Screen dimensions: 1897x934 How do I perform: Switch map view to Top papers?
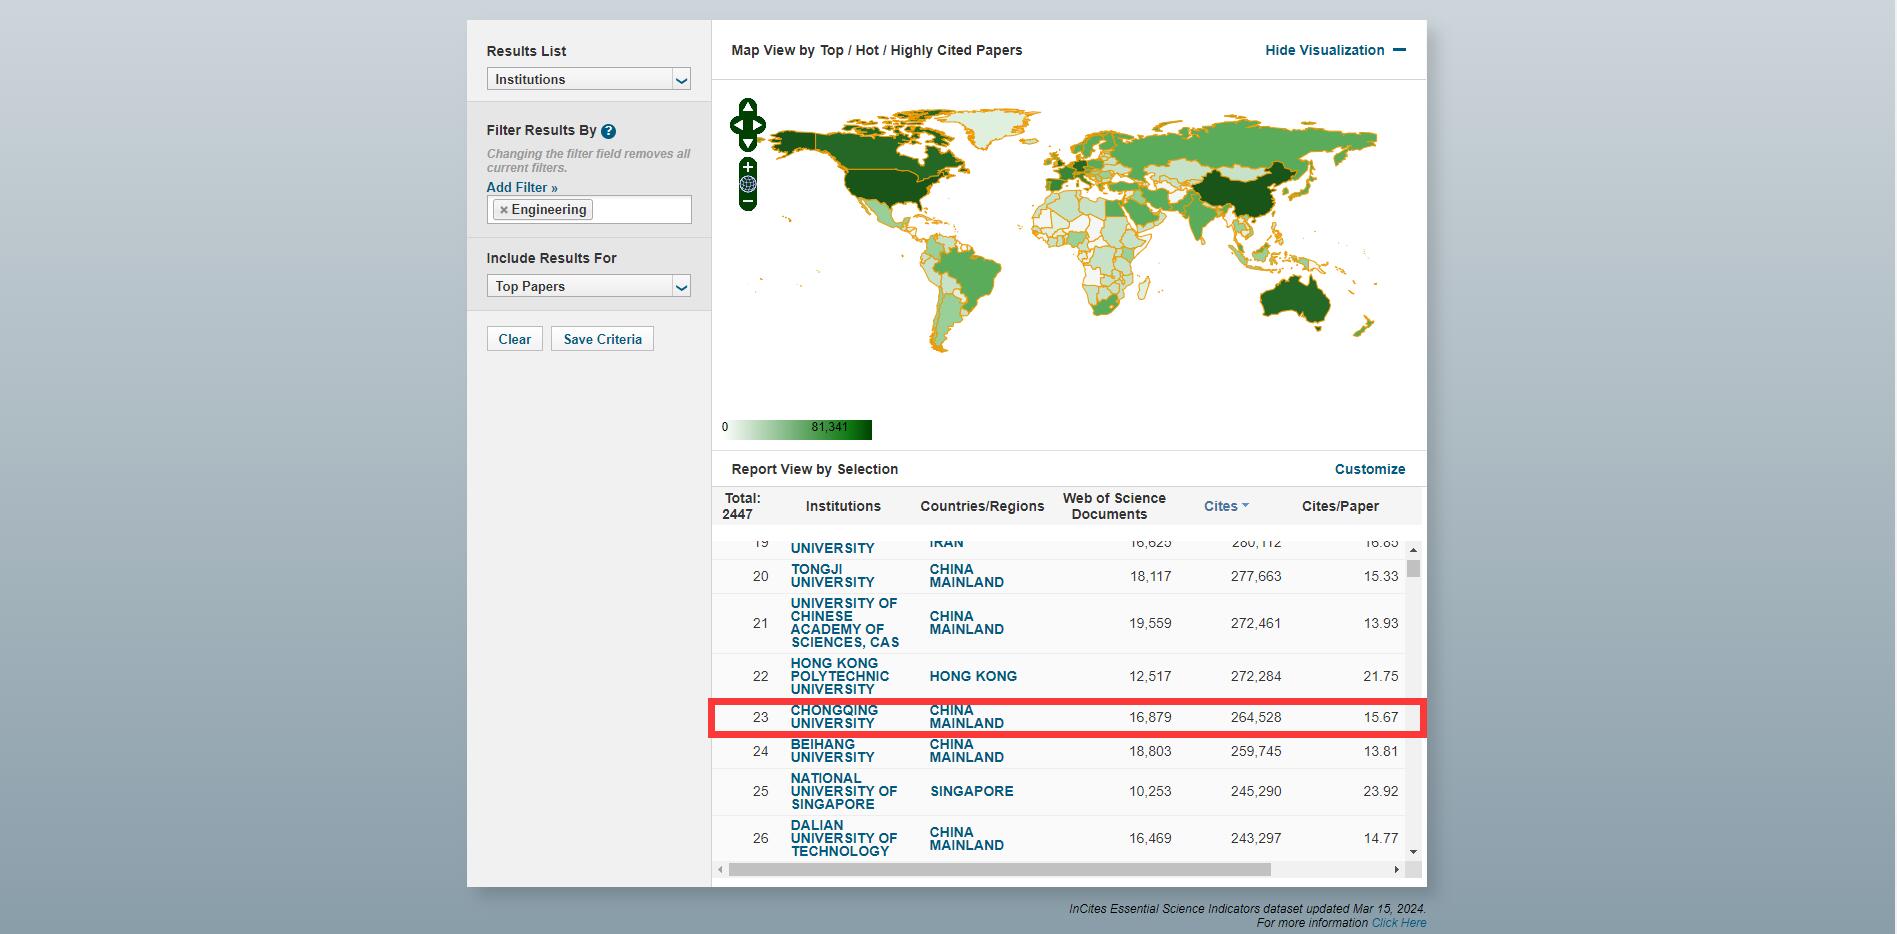[832, 50]
